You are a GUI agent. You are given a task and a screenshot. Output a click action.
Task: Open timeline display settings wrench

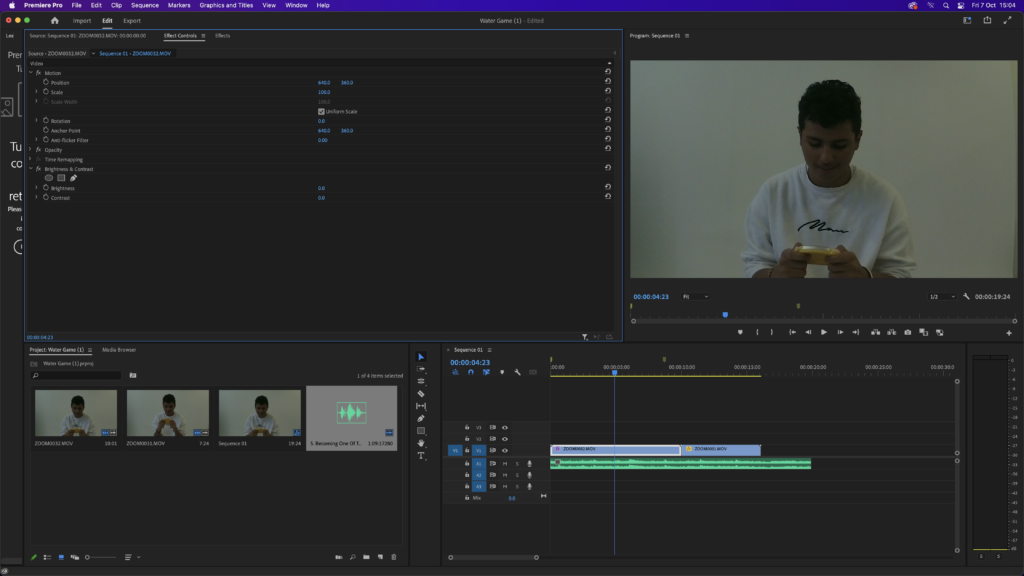(517, 372)
